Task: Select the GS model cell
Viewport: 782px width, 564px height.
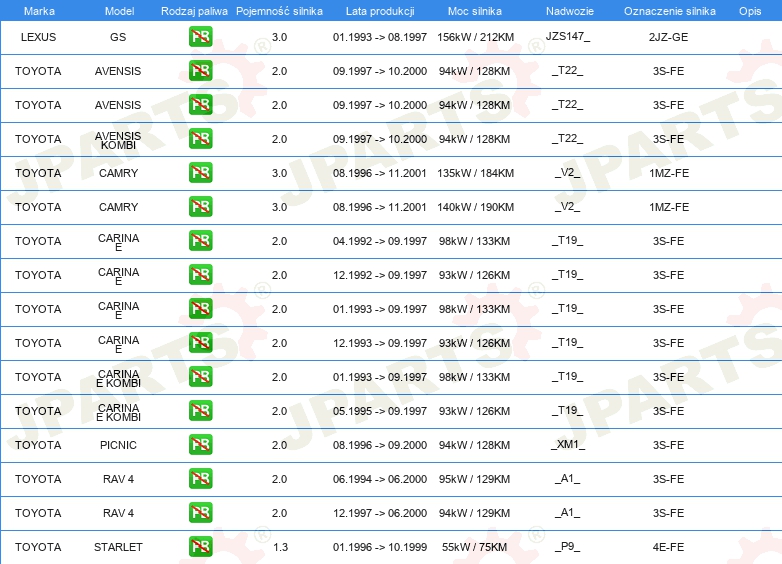Action: [118, 37]
